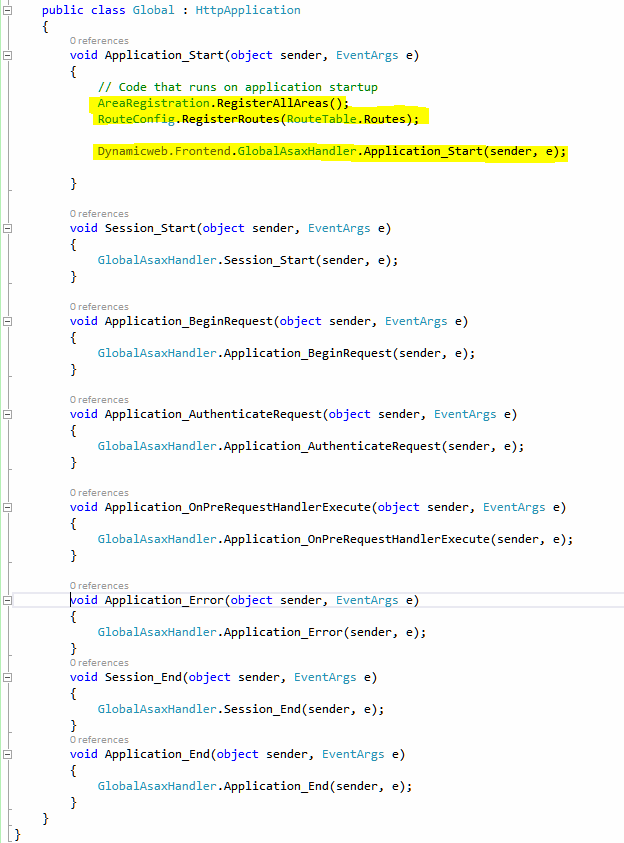Image resolution: width=624 pixels, height=843 pixels.
Task: Show '0 references' above Application_End
Action: (x=99, y=740)
